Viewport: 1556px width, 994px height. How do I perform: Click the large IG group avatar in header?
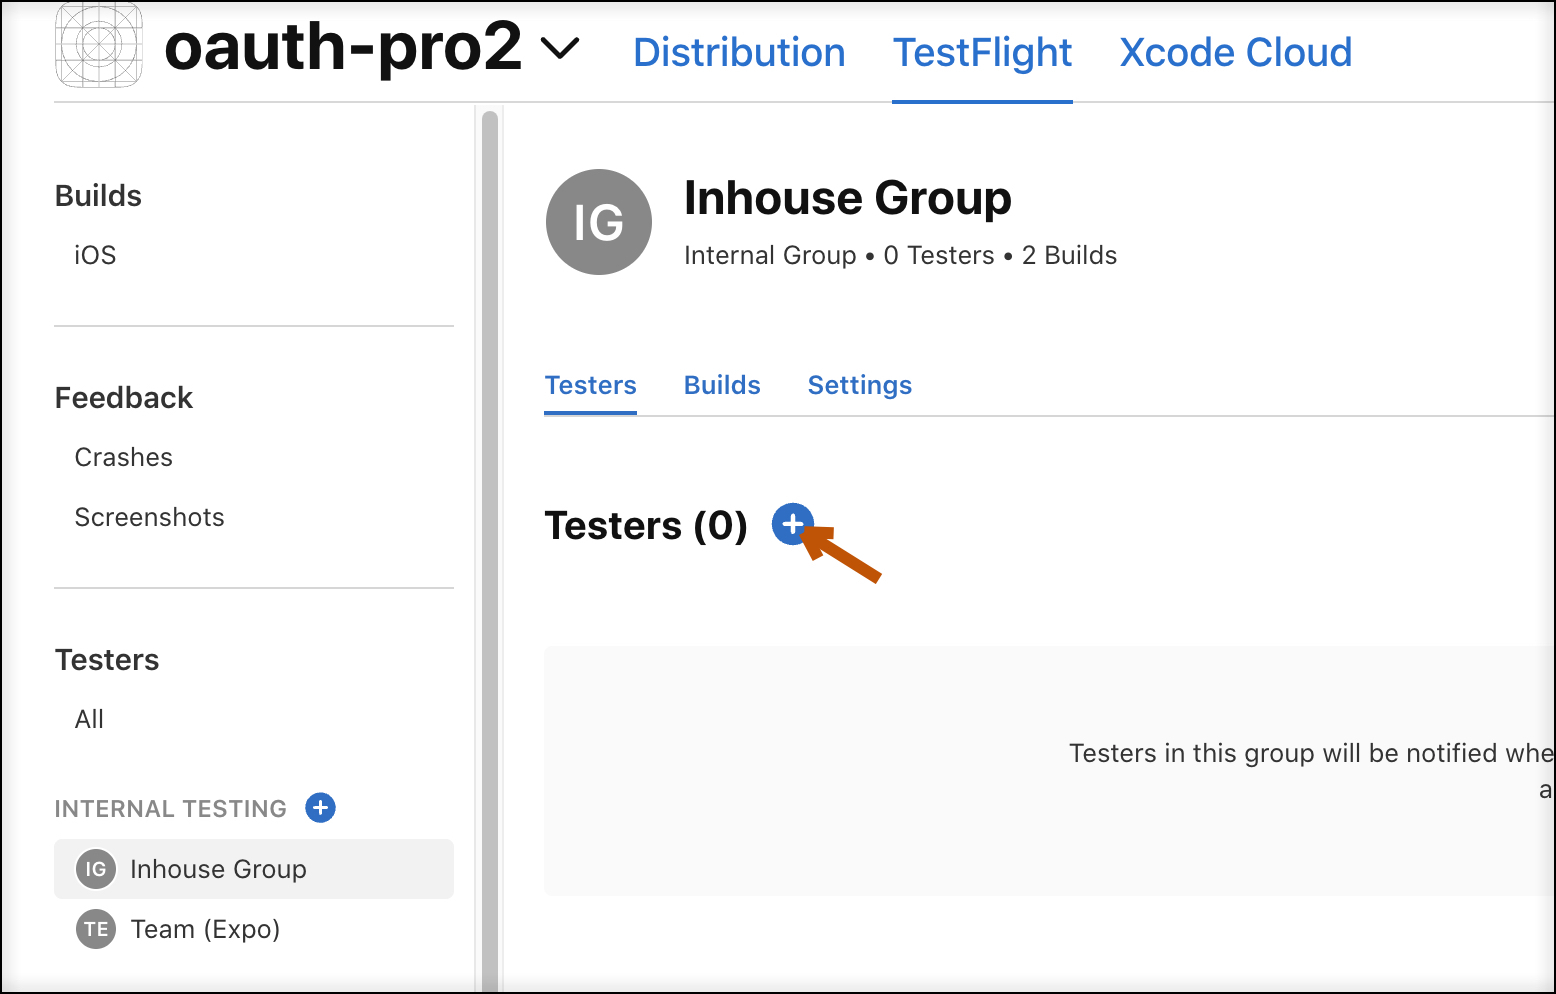coord(598,222)
